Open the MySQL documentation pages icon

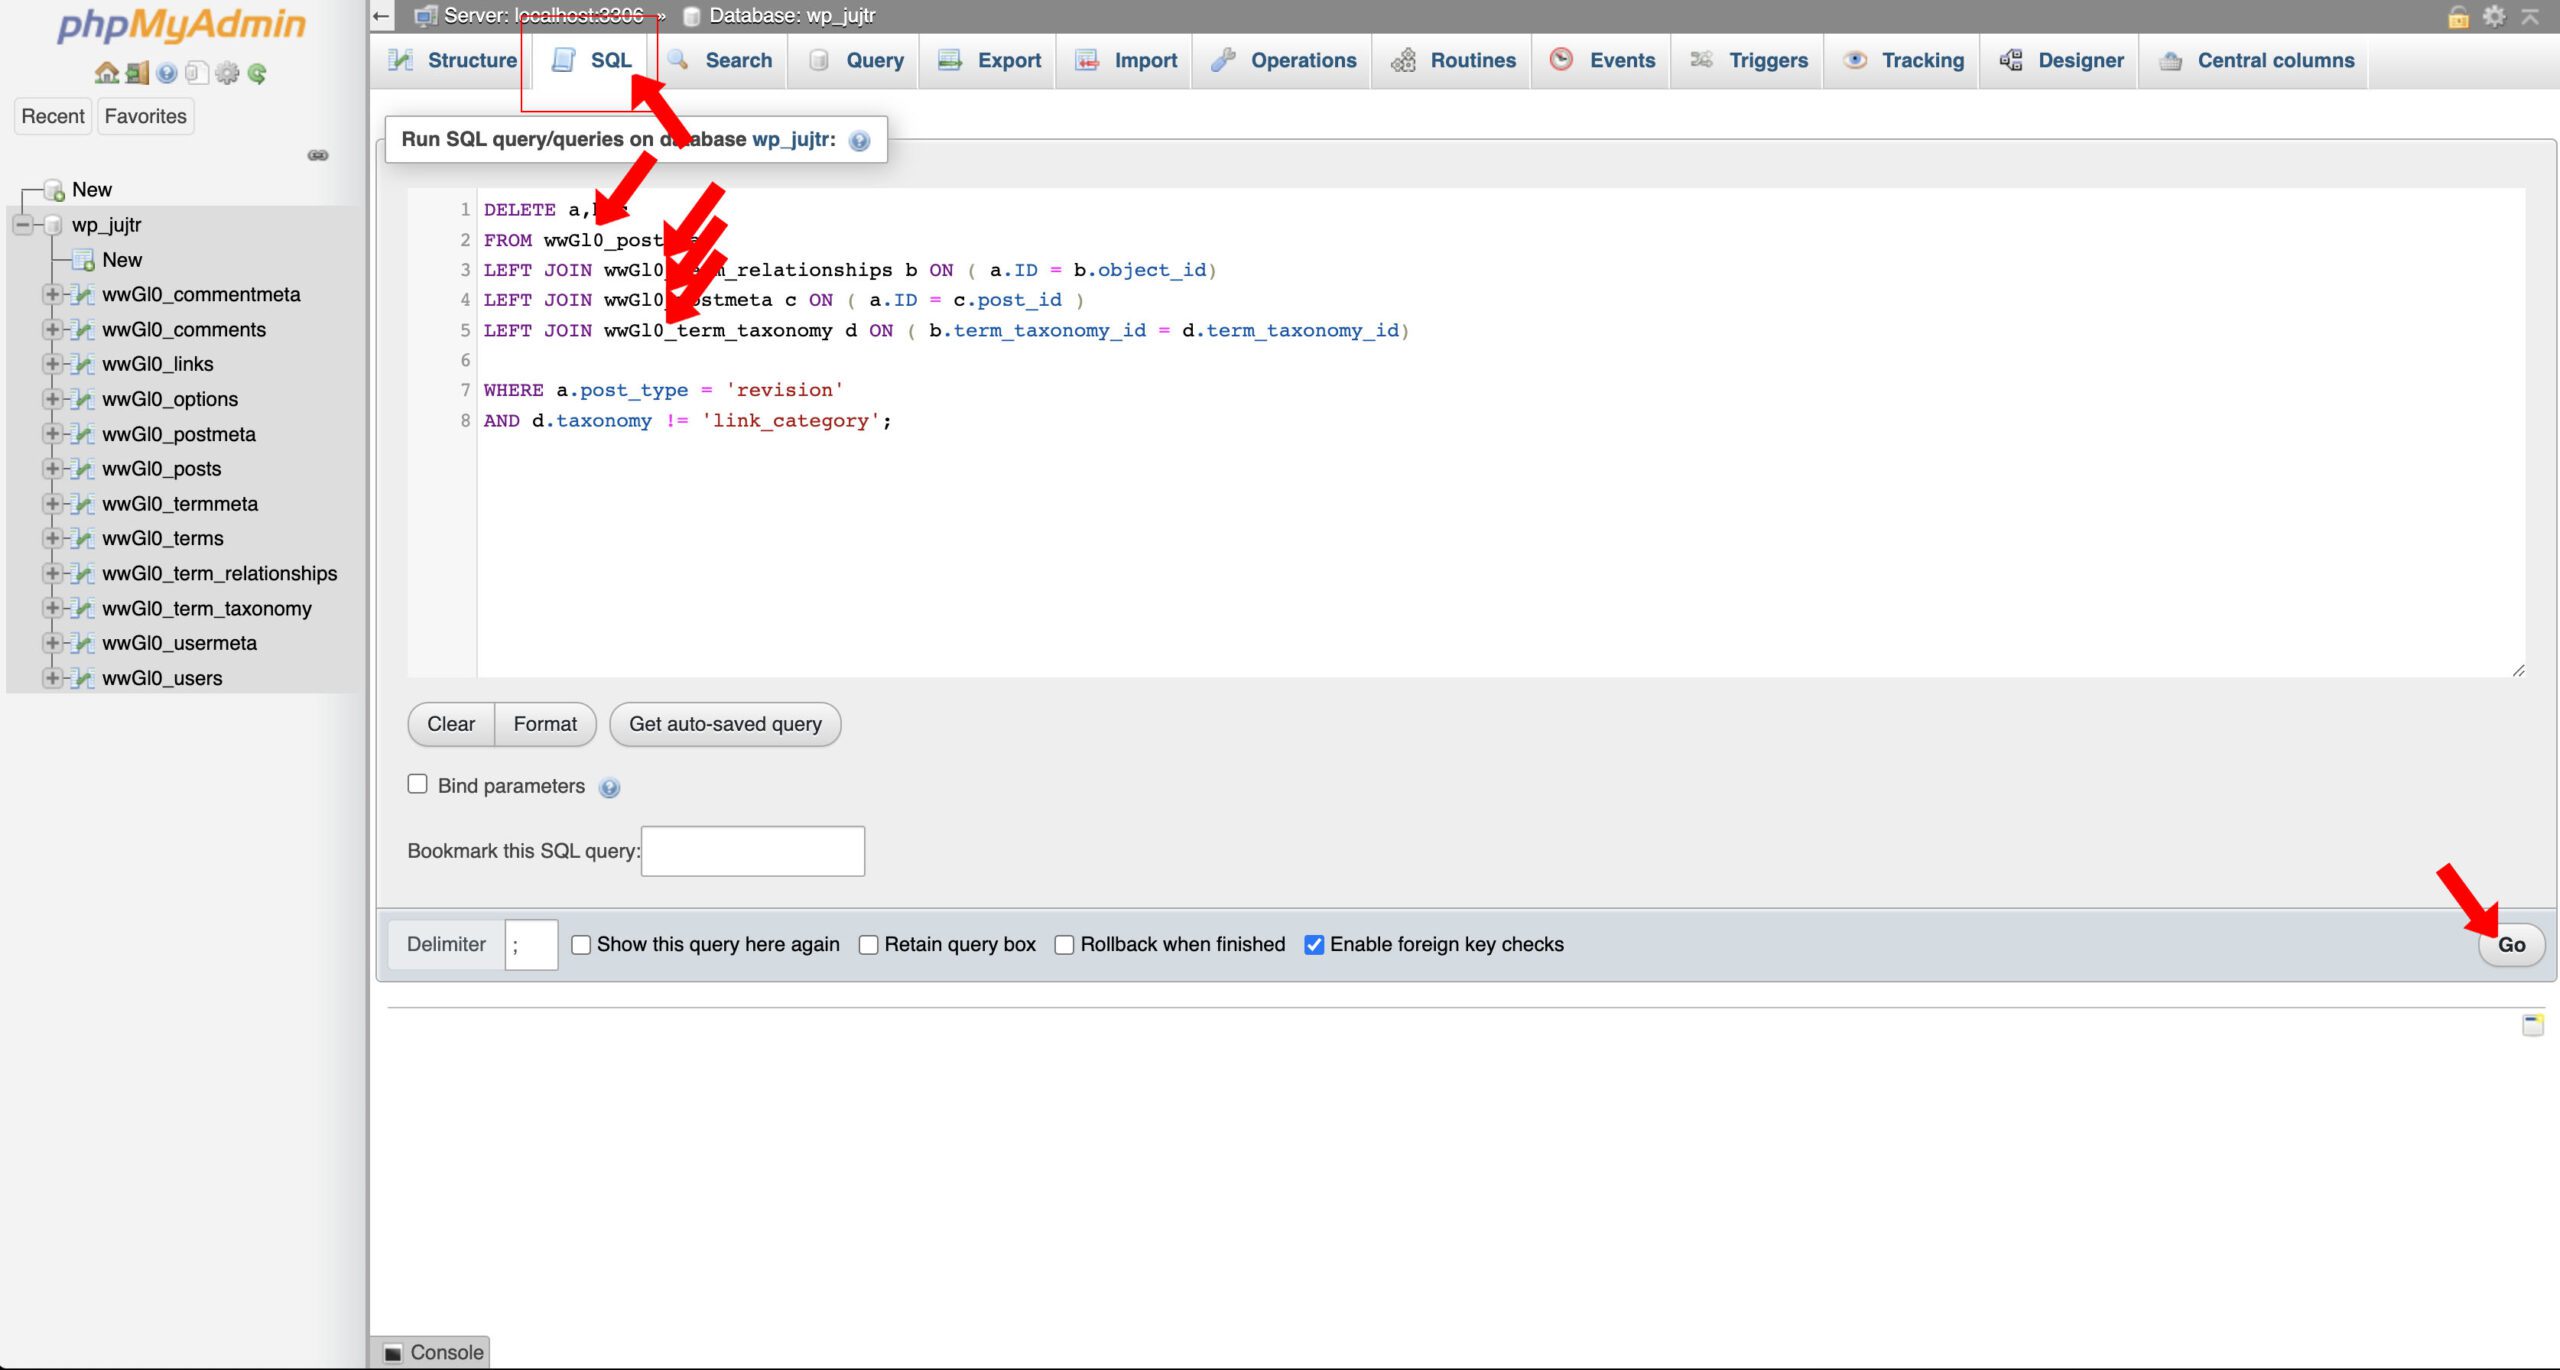coord(197,73)
